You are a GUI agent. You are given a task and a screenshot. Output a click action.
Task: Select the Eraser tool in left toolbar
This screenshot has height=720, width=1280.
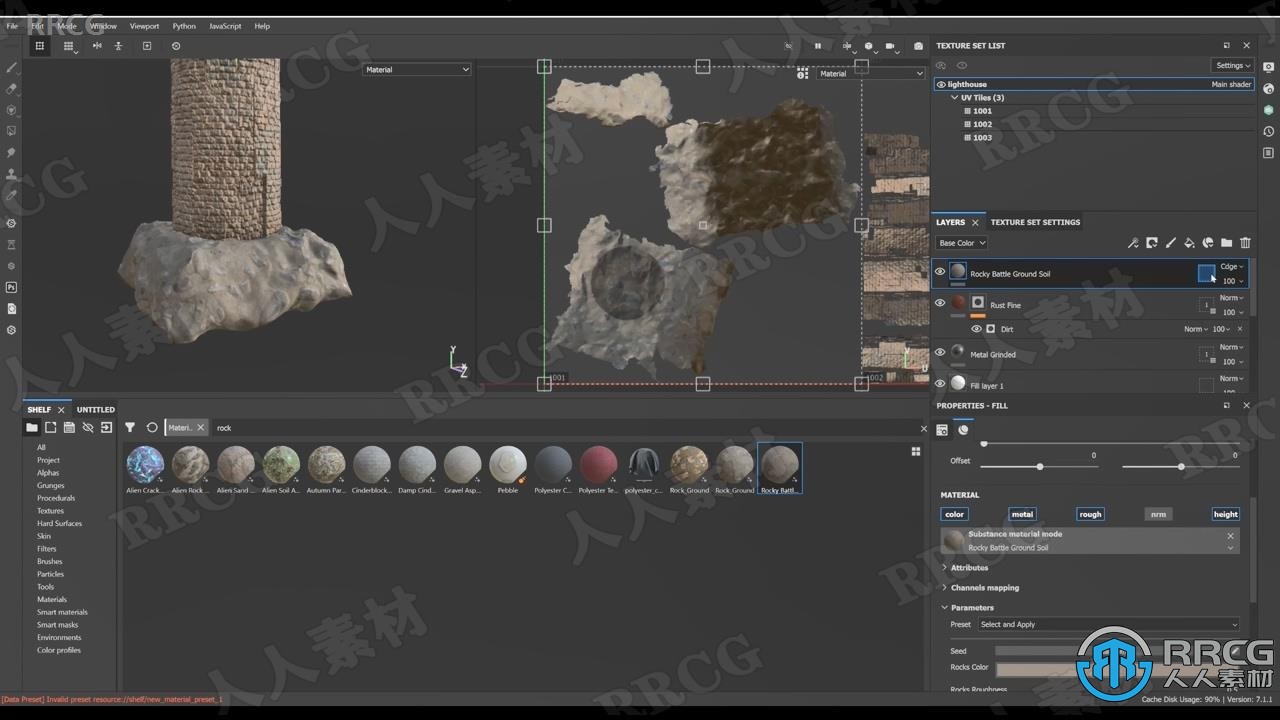(x=12, y=89)
